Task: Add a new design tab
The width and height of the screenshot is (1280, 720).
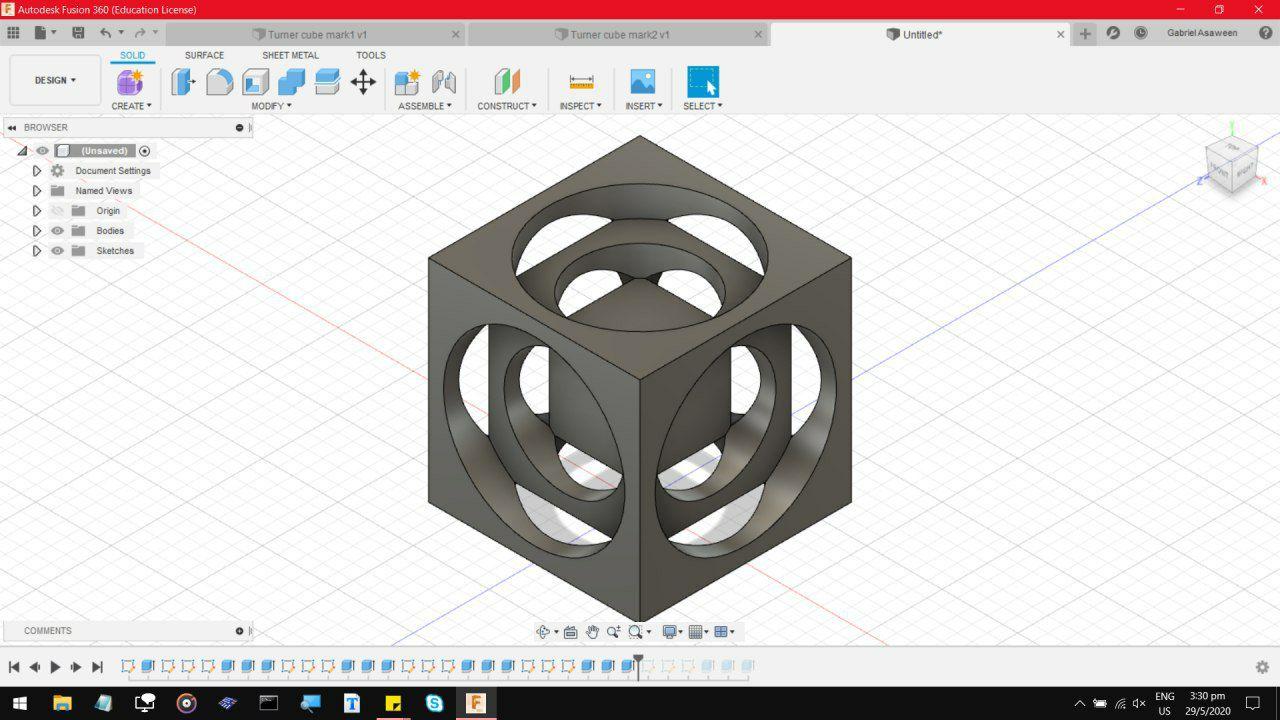Action: (x=1085, y=34)
